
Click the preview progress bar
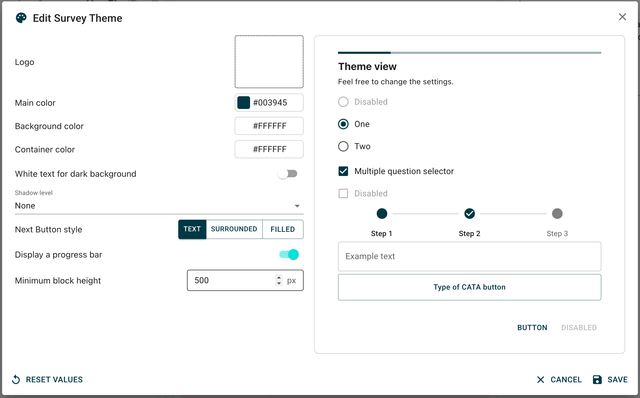(x=469, y=53)
